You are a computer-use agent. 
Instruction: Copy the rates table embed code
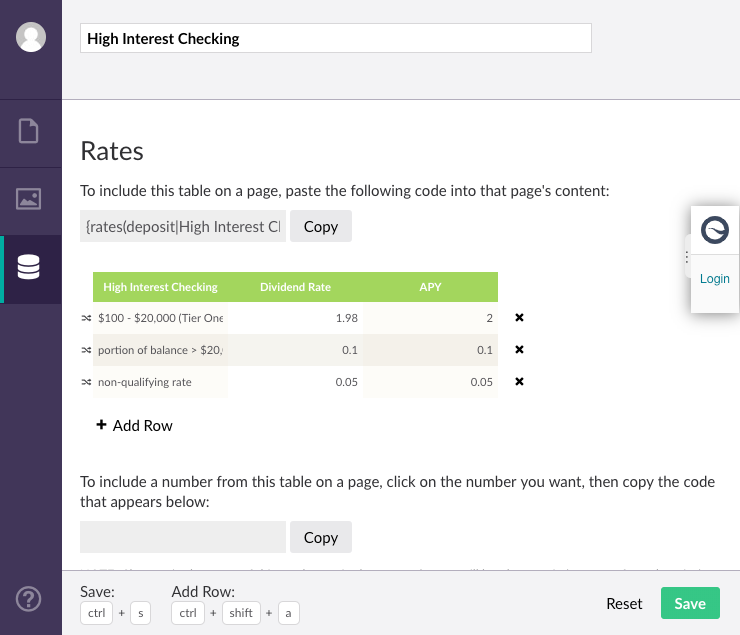coord(321,226)
